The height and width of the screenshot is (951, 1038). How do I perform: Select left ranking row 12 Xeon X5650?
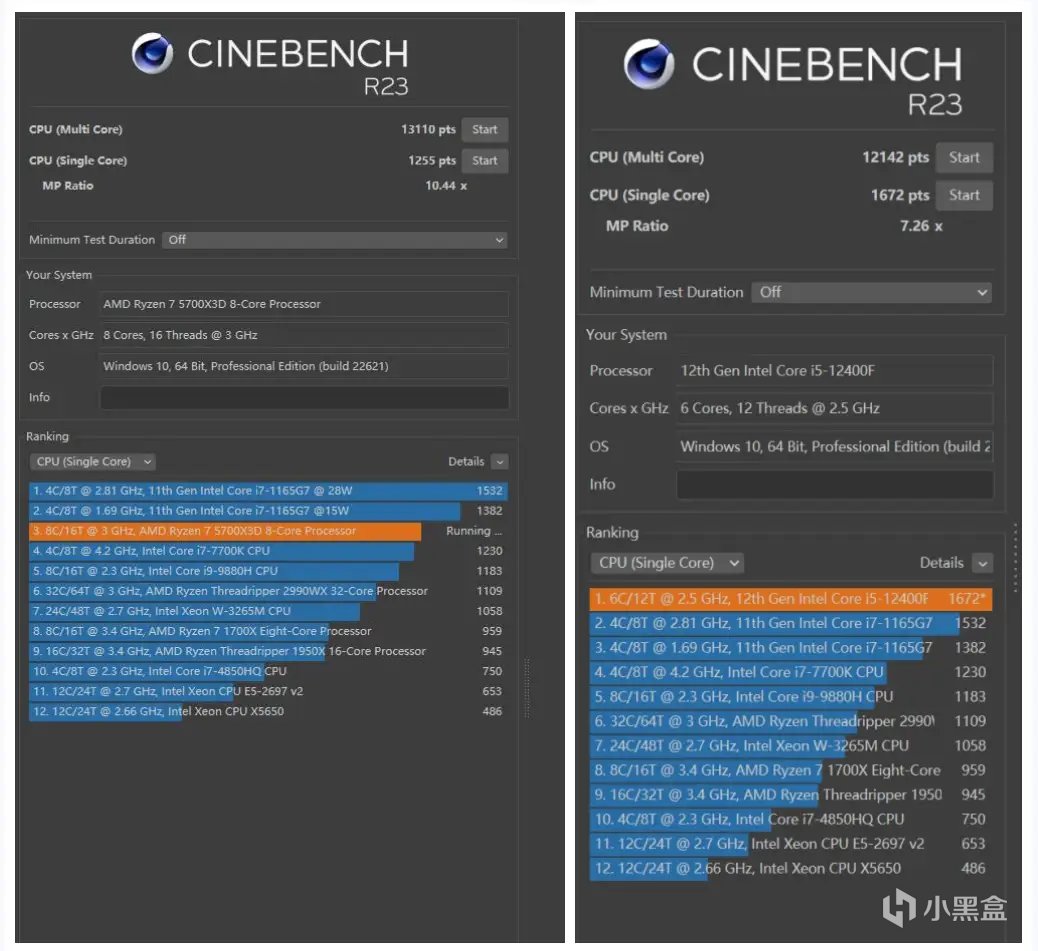pyautogui.click(x=268, y=711)
